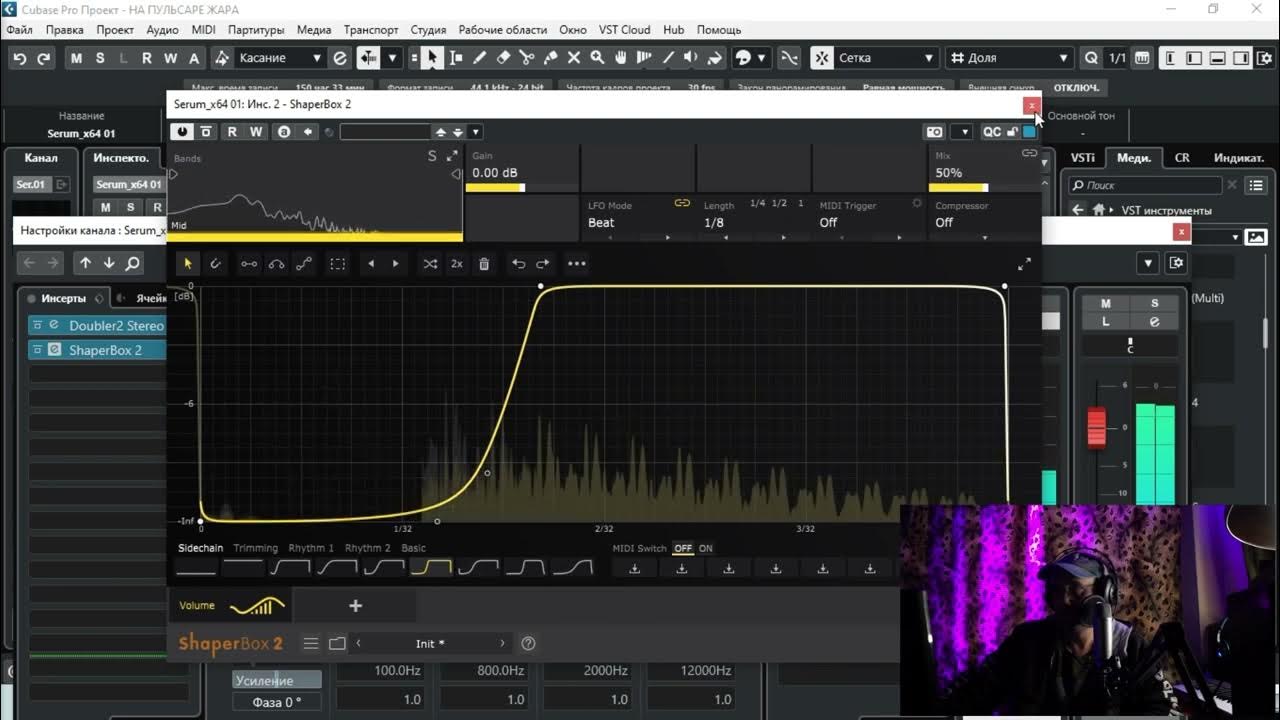Open the Сетка snap type dropdown
This screenshot has height=720, width=1280.
886,58
